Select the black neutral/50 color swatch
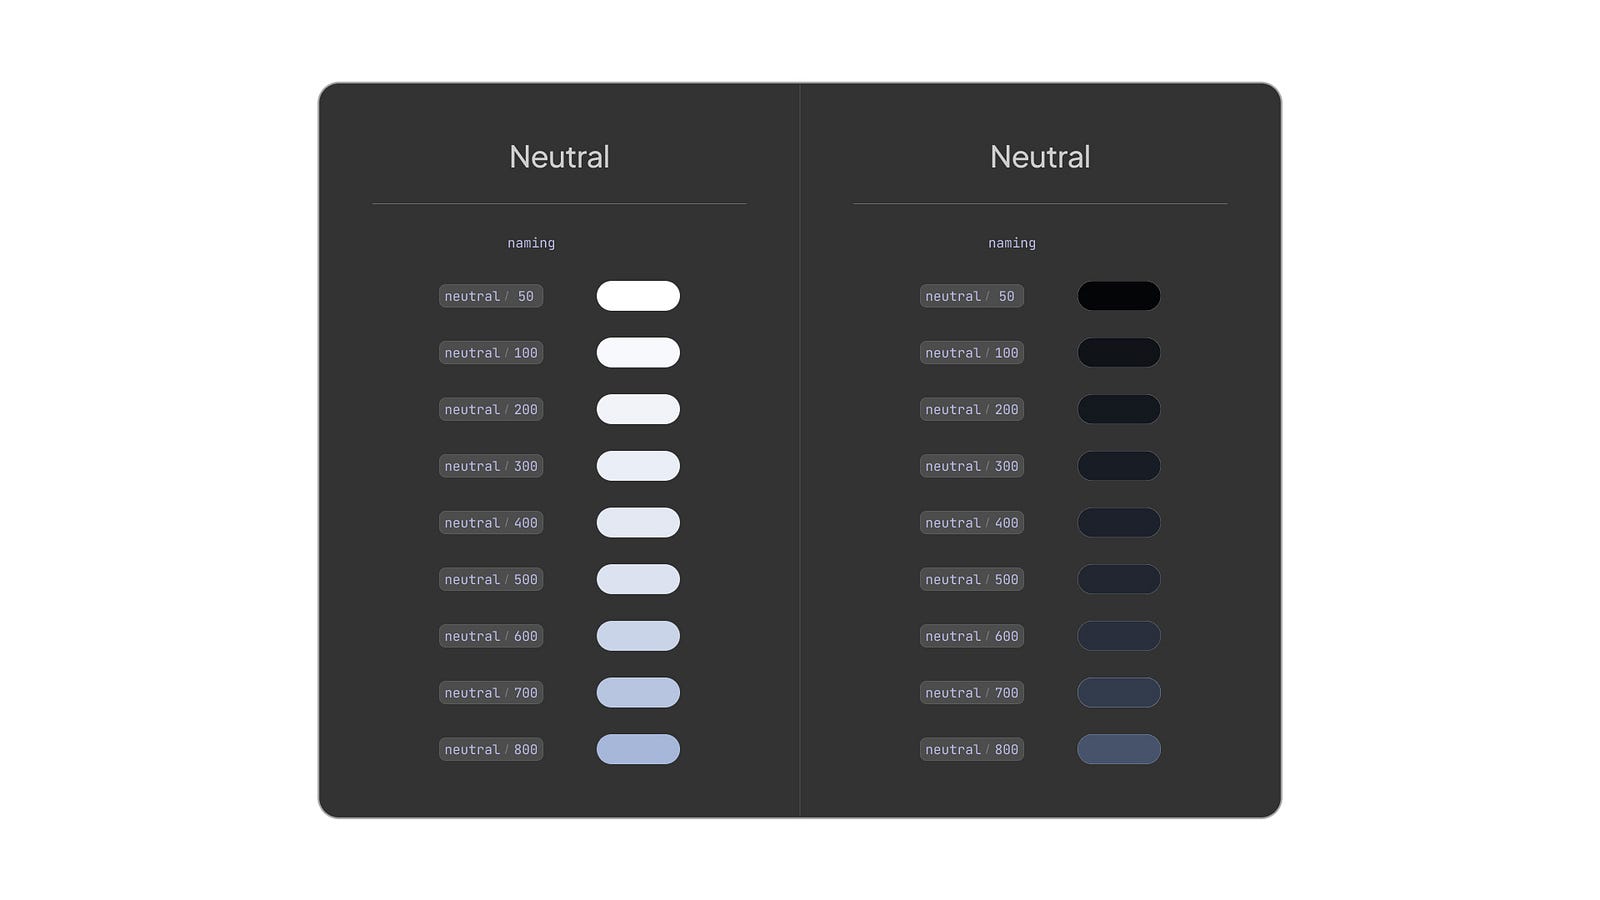 tap(1118, 296)
